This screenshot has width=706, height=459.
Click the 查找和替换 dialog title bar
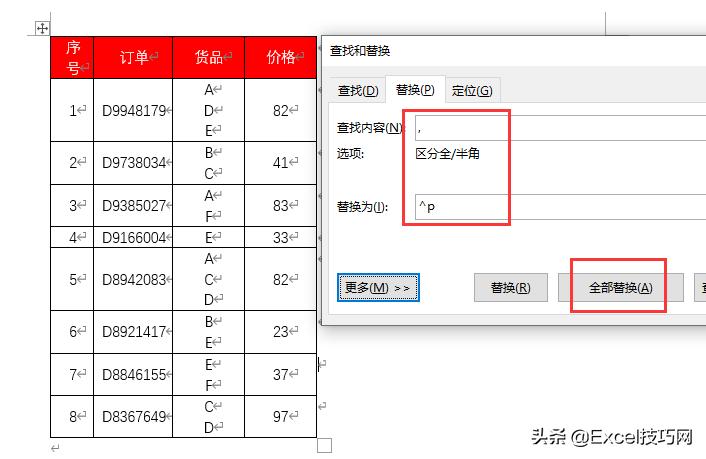[514, 50]
